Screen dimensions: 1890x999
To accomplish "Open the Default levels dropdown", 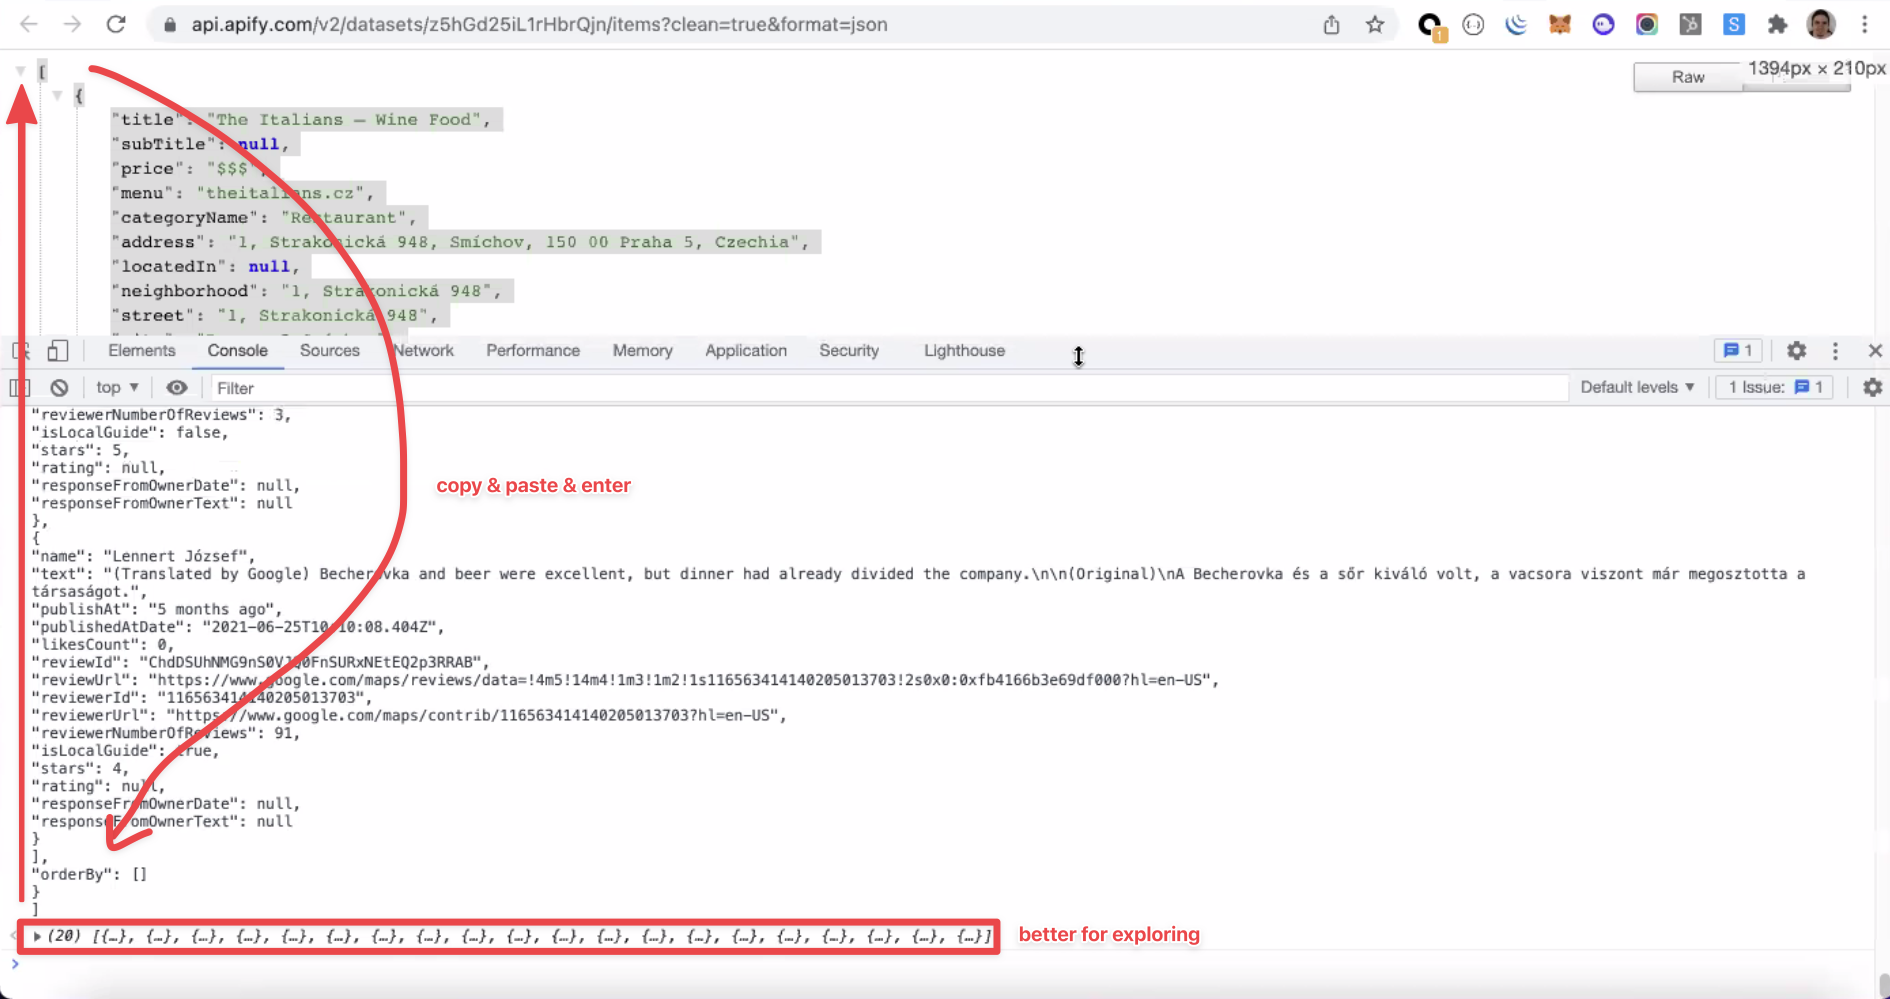I will tap(1636, 387).
